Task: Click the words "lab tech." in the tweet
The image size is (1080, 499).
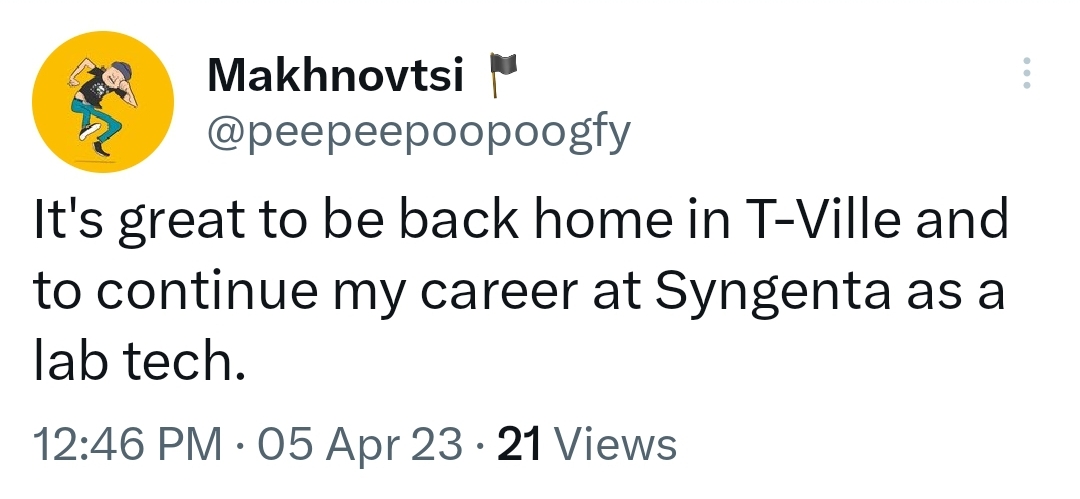Action: (x=139, y=361)
